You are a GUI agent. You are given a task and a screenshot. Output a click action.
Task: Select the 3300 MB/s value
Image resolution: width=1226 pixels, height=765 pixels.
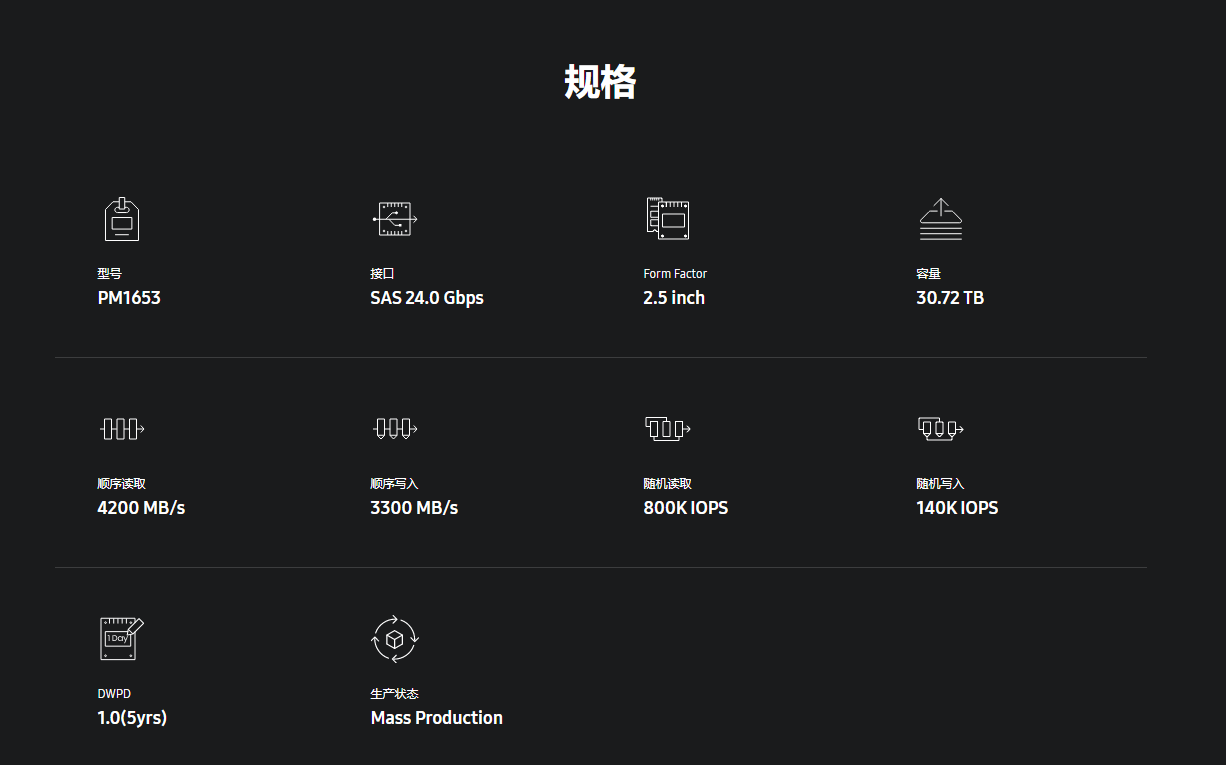pos(414,508)
